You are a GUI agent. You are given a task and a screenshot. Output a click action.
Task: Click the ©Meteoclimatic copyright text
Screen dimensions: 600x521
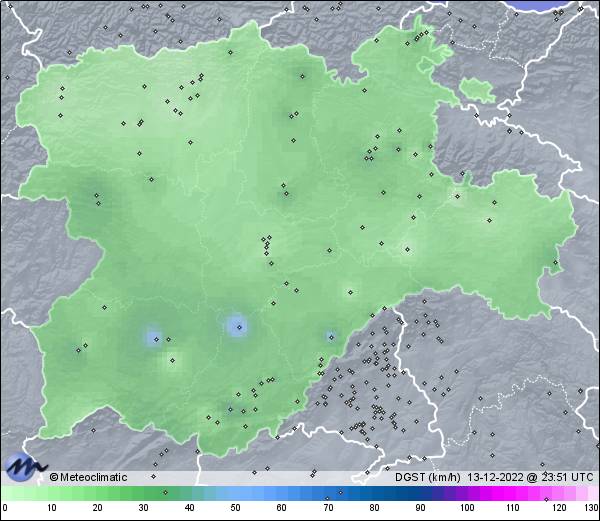(x=88, y=477)
